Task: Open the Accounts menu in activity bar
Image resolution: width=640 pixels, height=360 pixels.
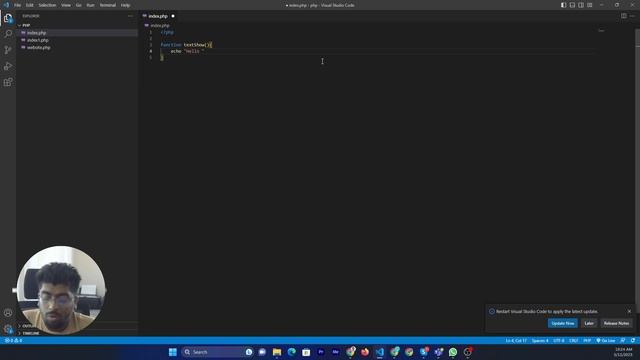Action: tap(8, 313)
